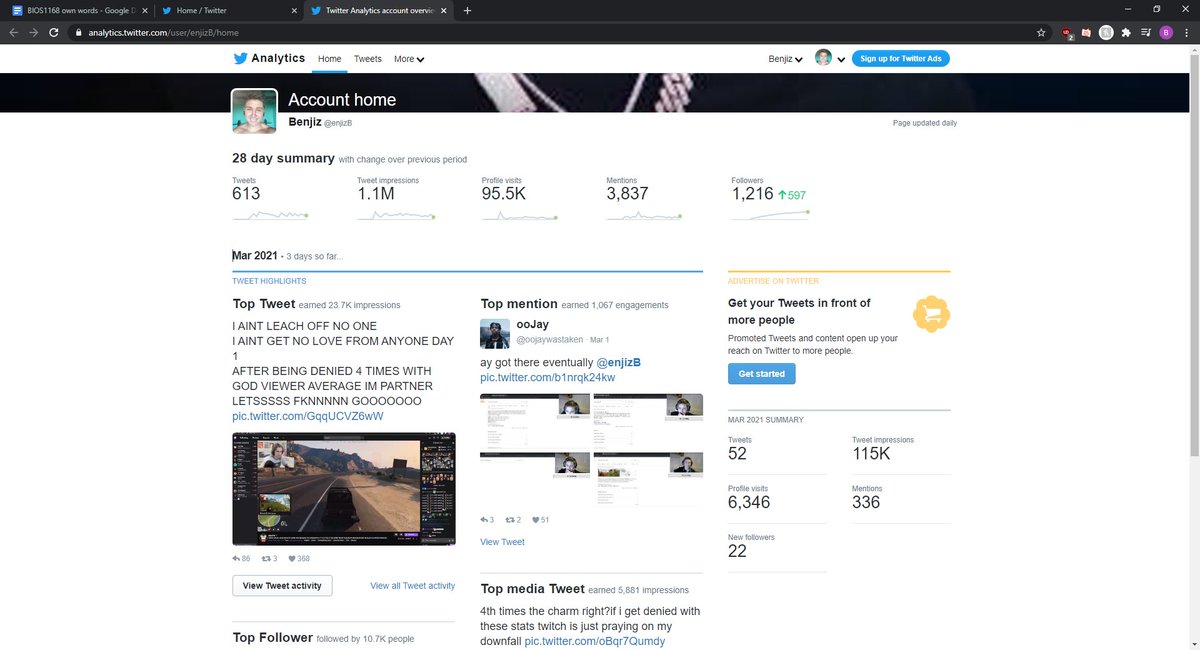Open the new tab plus button
Image resolution: width=1200 pixels, height=650 pixels.
pos(467,10)
